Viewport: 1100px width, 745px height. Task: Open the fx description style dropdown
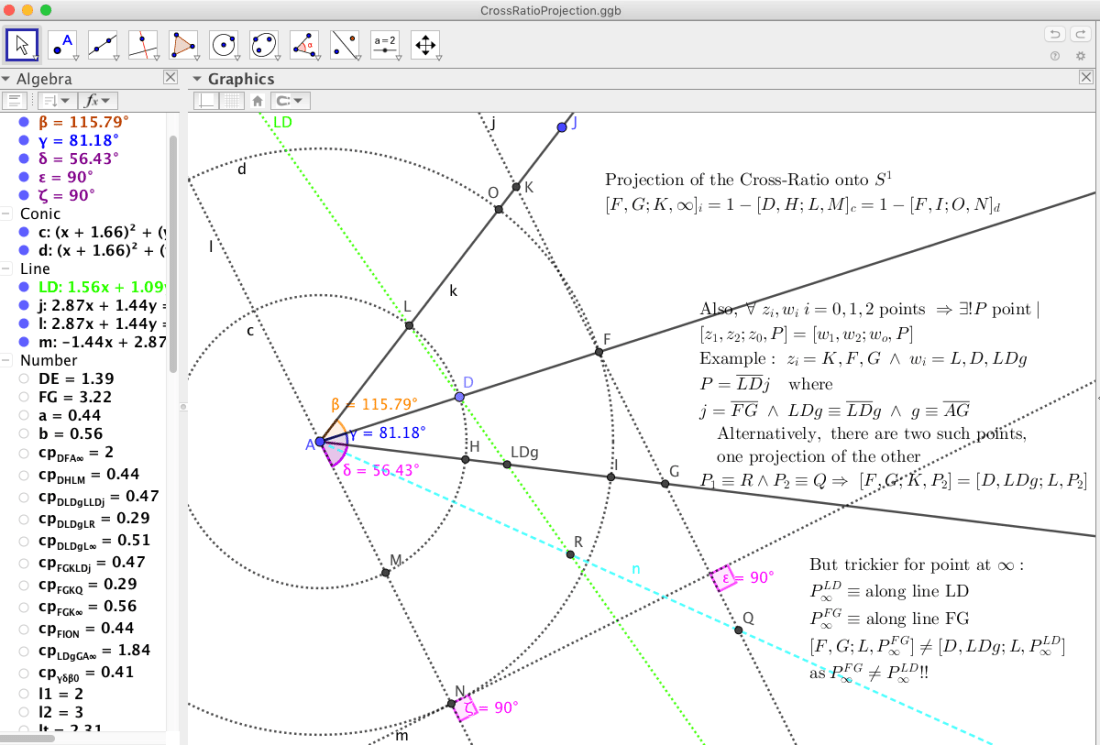98,100
